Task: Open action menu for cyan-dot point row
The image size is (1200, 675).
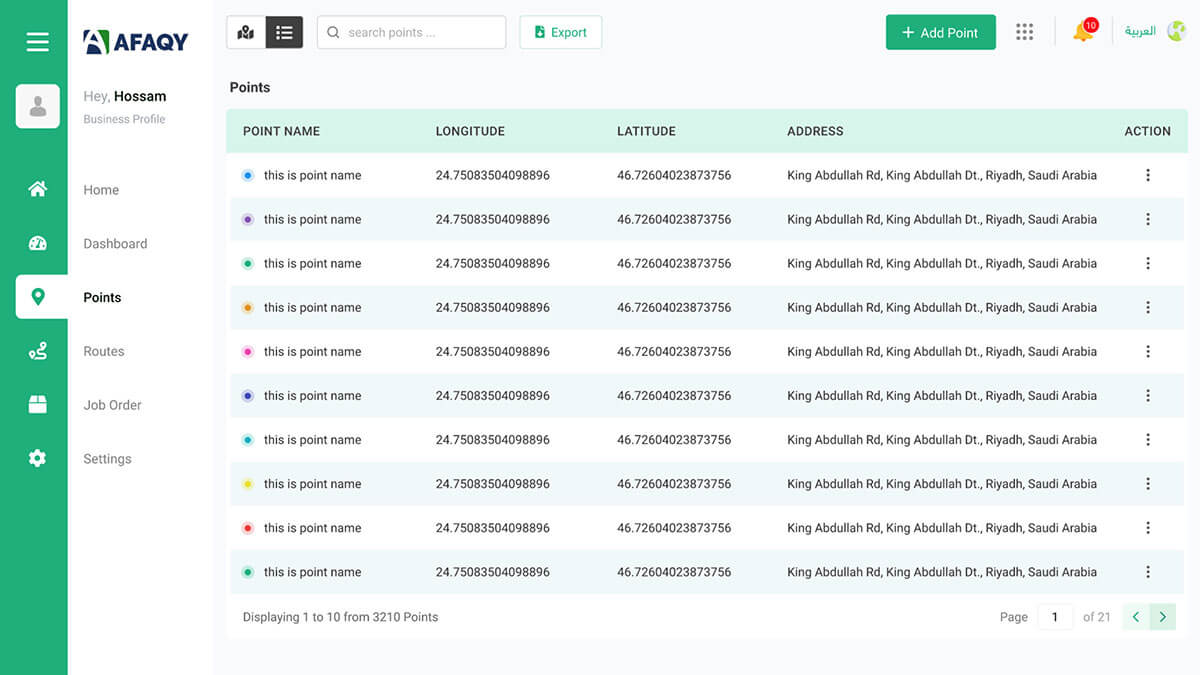Action: [1147, 439]
